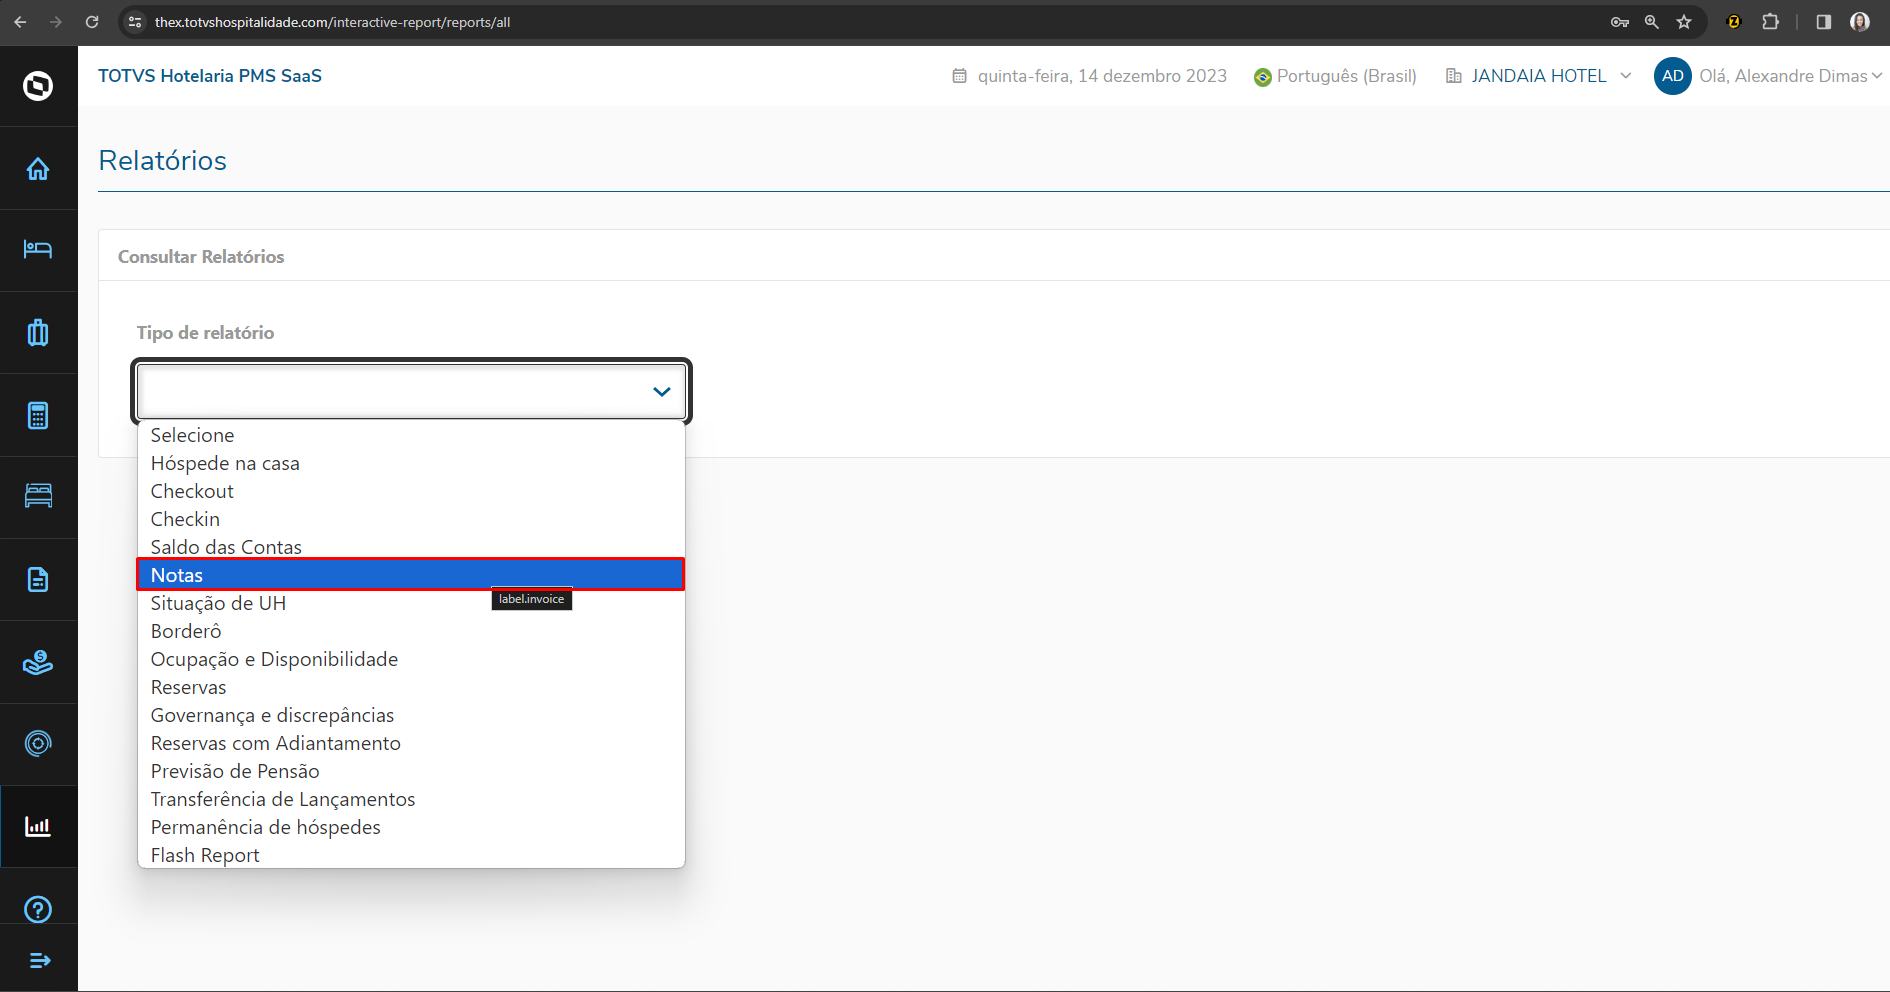1890x992 pixels.
Task: Open the circular target icon in sidebar
Action: click(x=38, y=744)
